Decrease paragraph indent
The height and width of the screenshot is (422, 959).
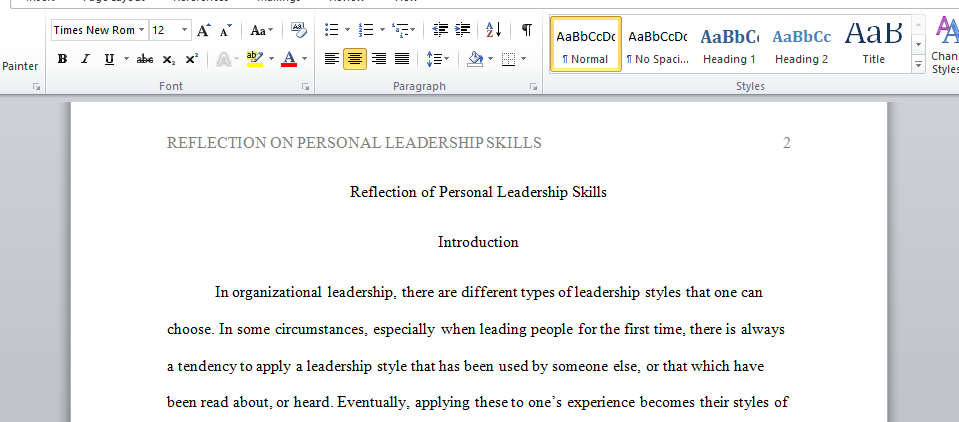440,29
